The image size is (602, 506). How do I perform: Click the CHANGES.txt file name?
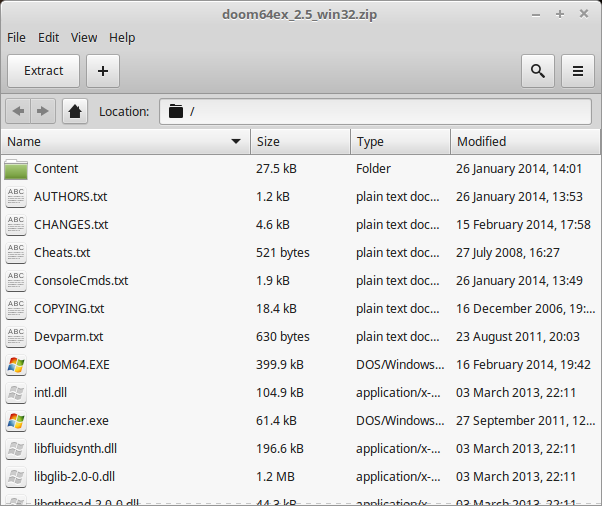[71, 225]
